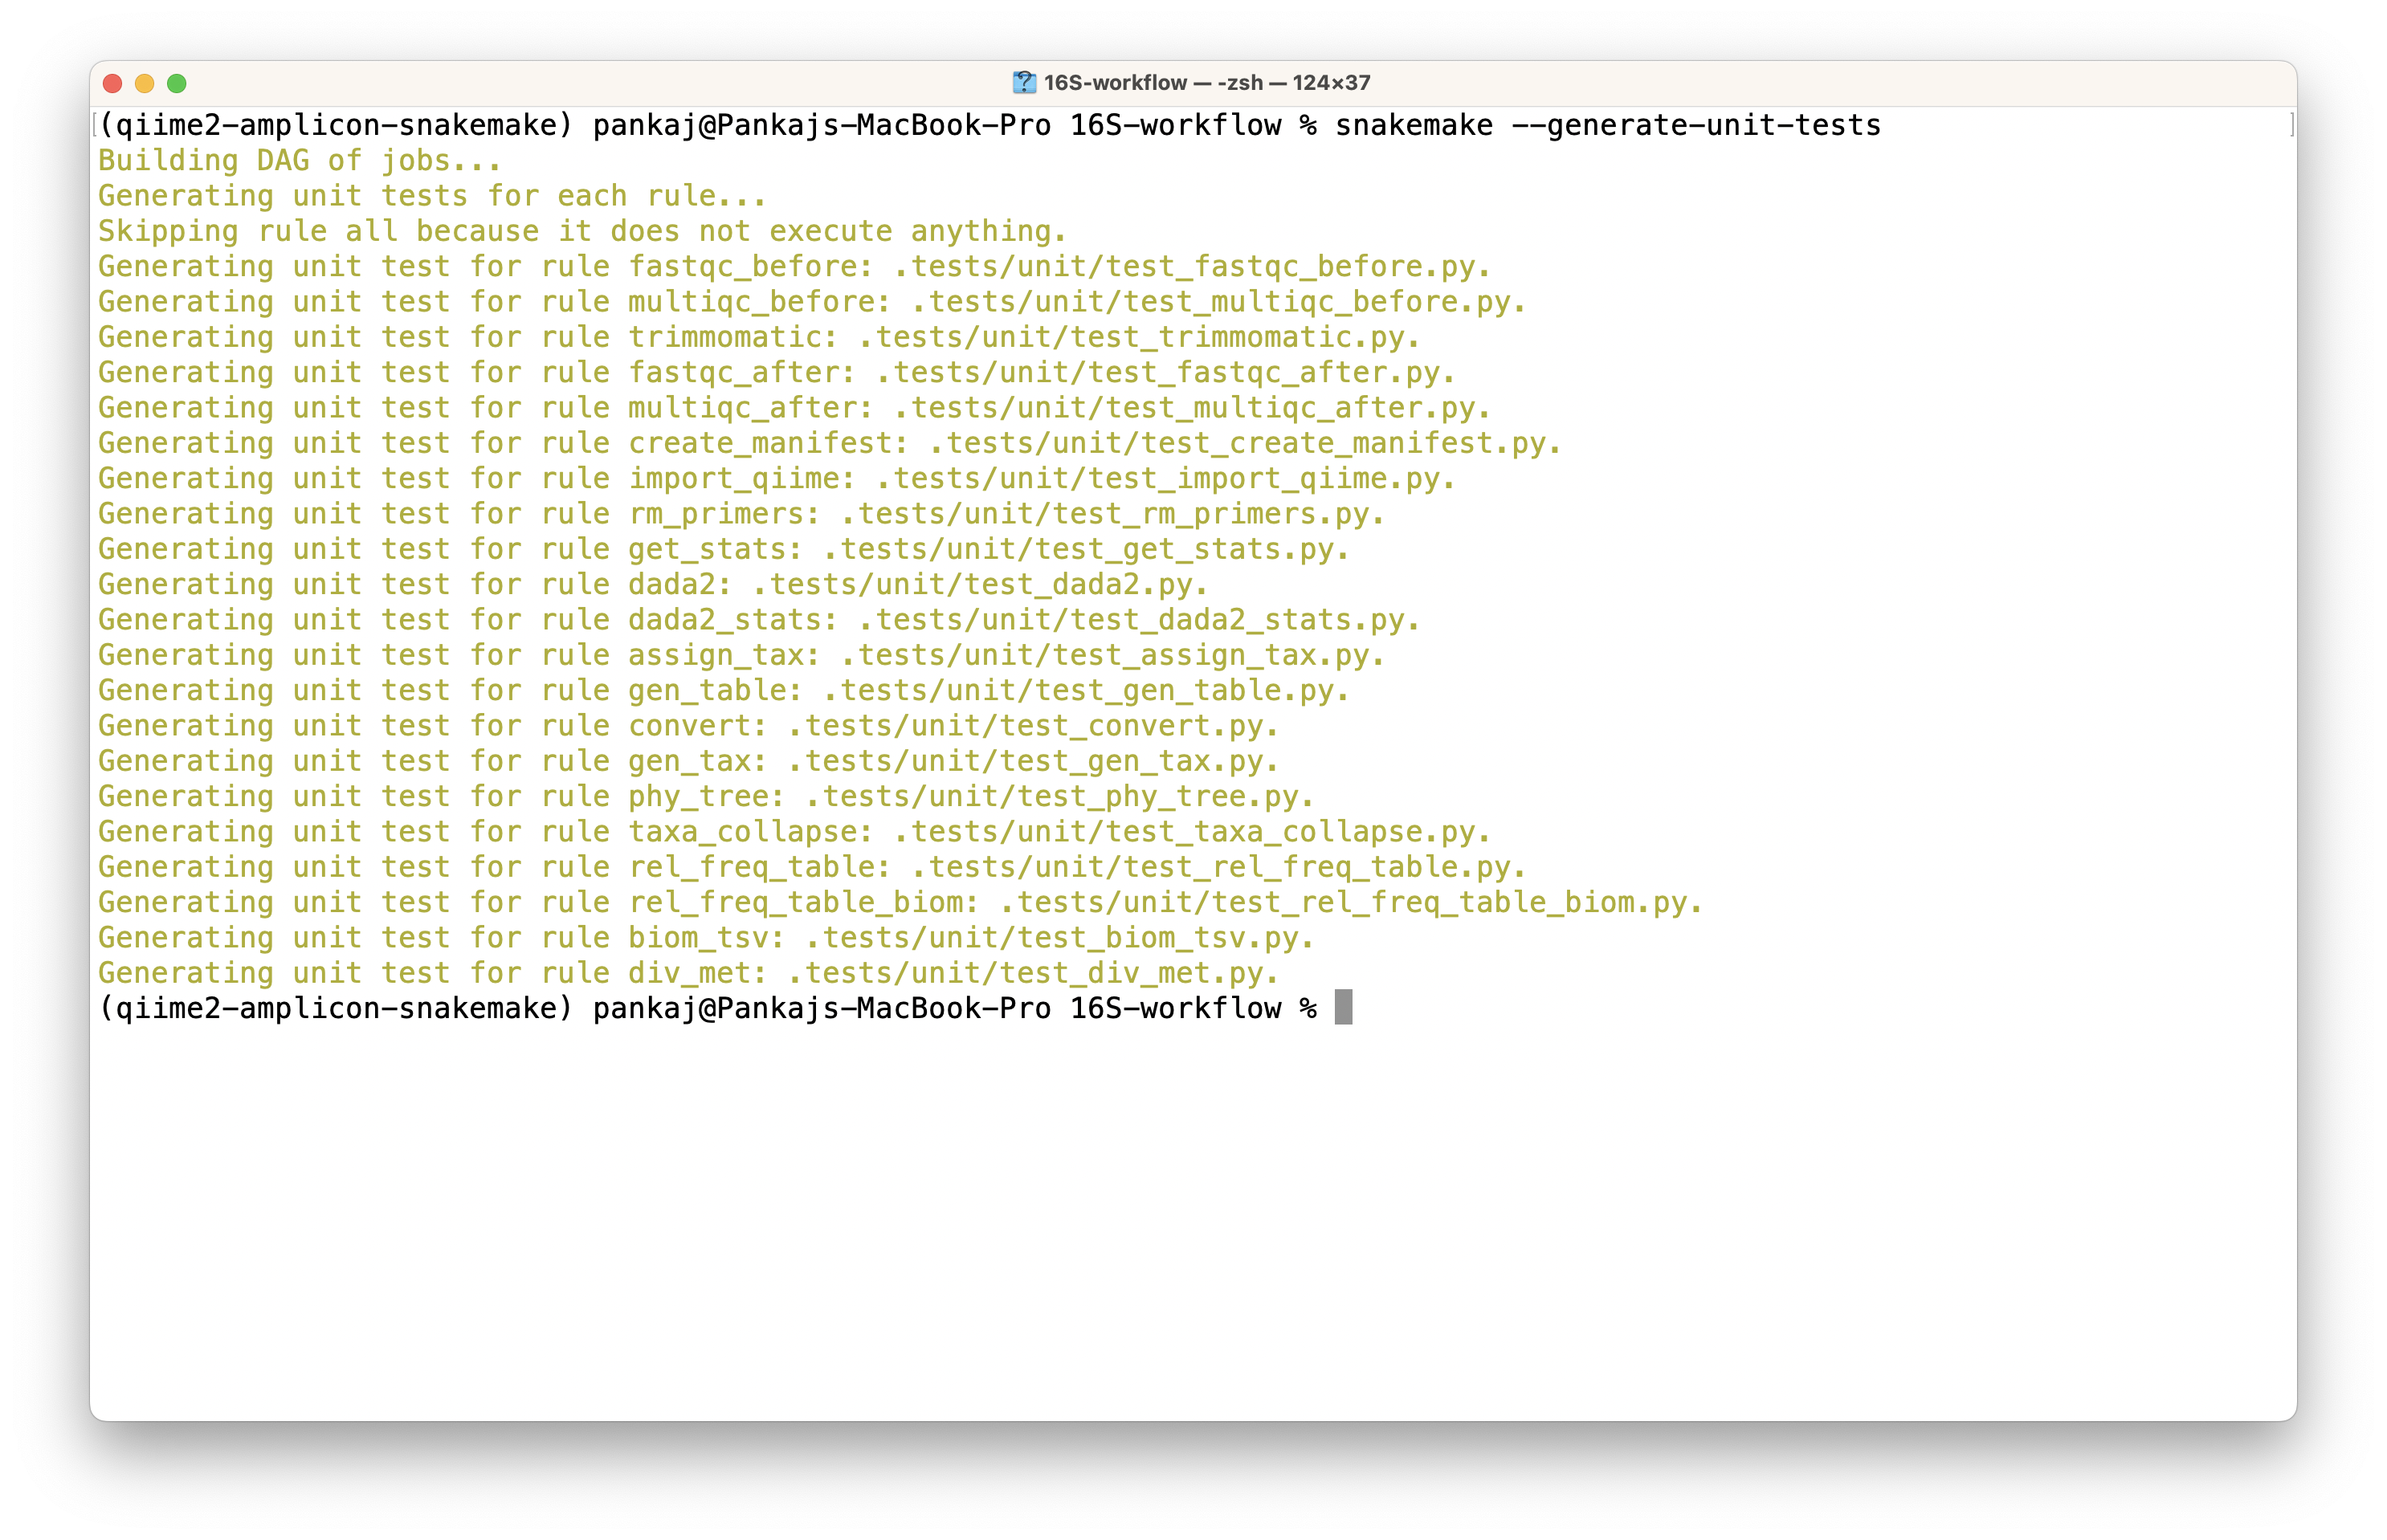The height and width of the screenshot is (1540, 2387).
Task: Click the phy_tree unit test line
Action: pyautogui.click(x=705, y=796)
